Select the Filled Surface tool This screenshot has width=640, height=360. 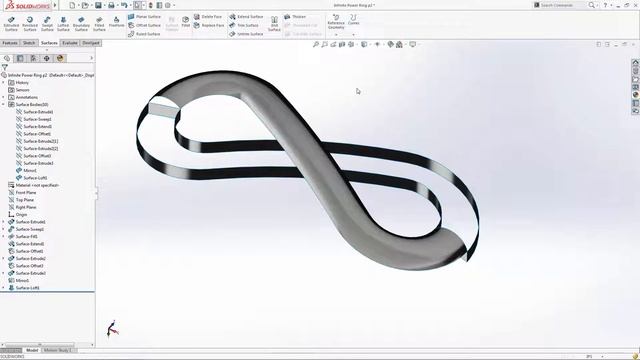[x=99, y=24]
